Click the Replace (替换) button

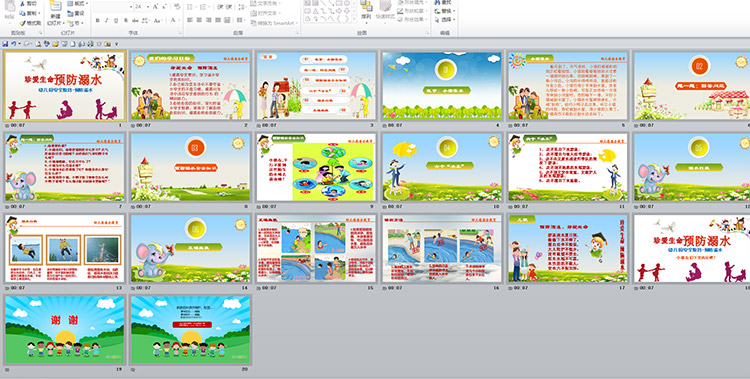point(444,11)
